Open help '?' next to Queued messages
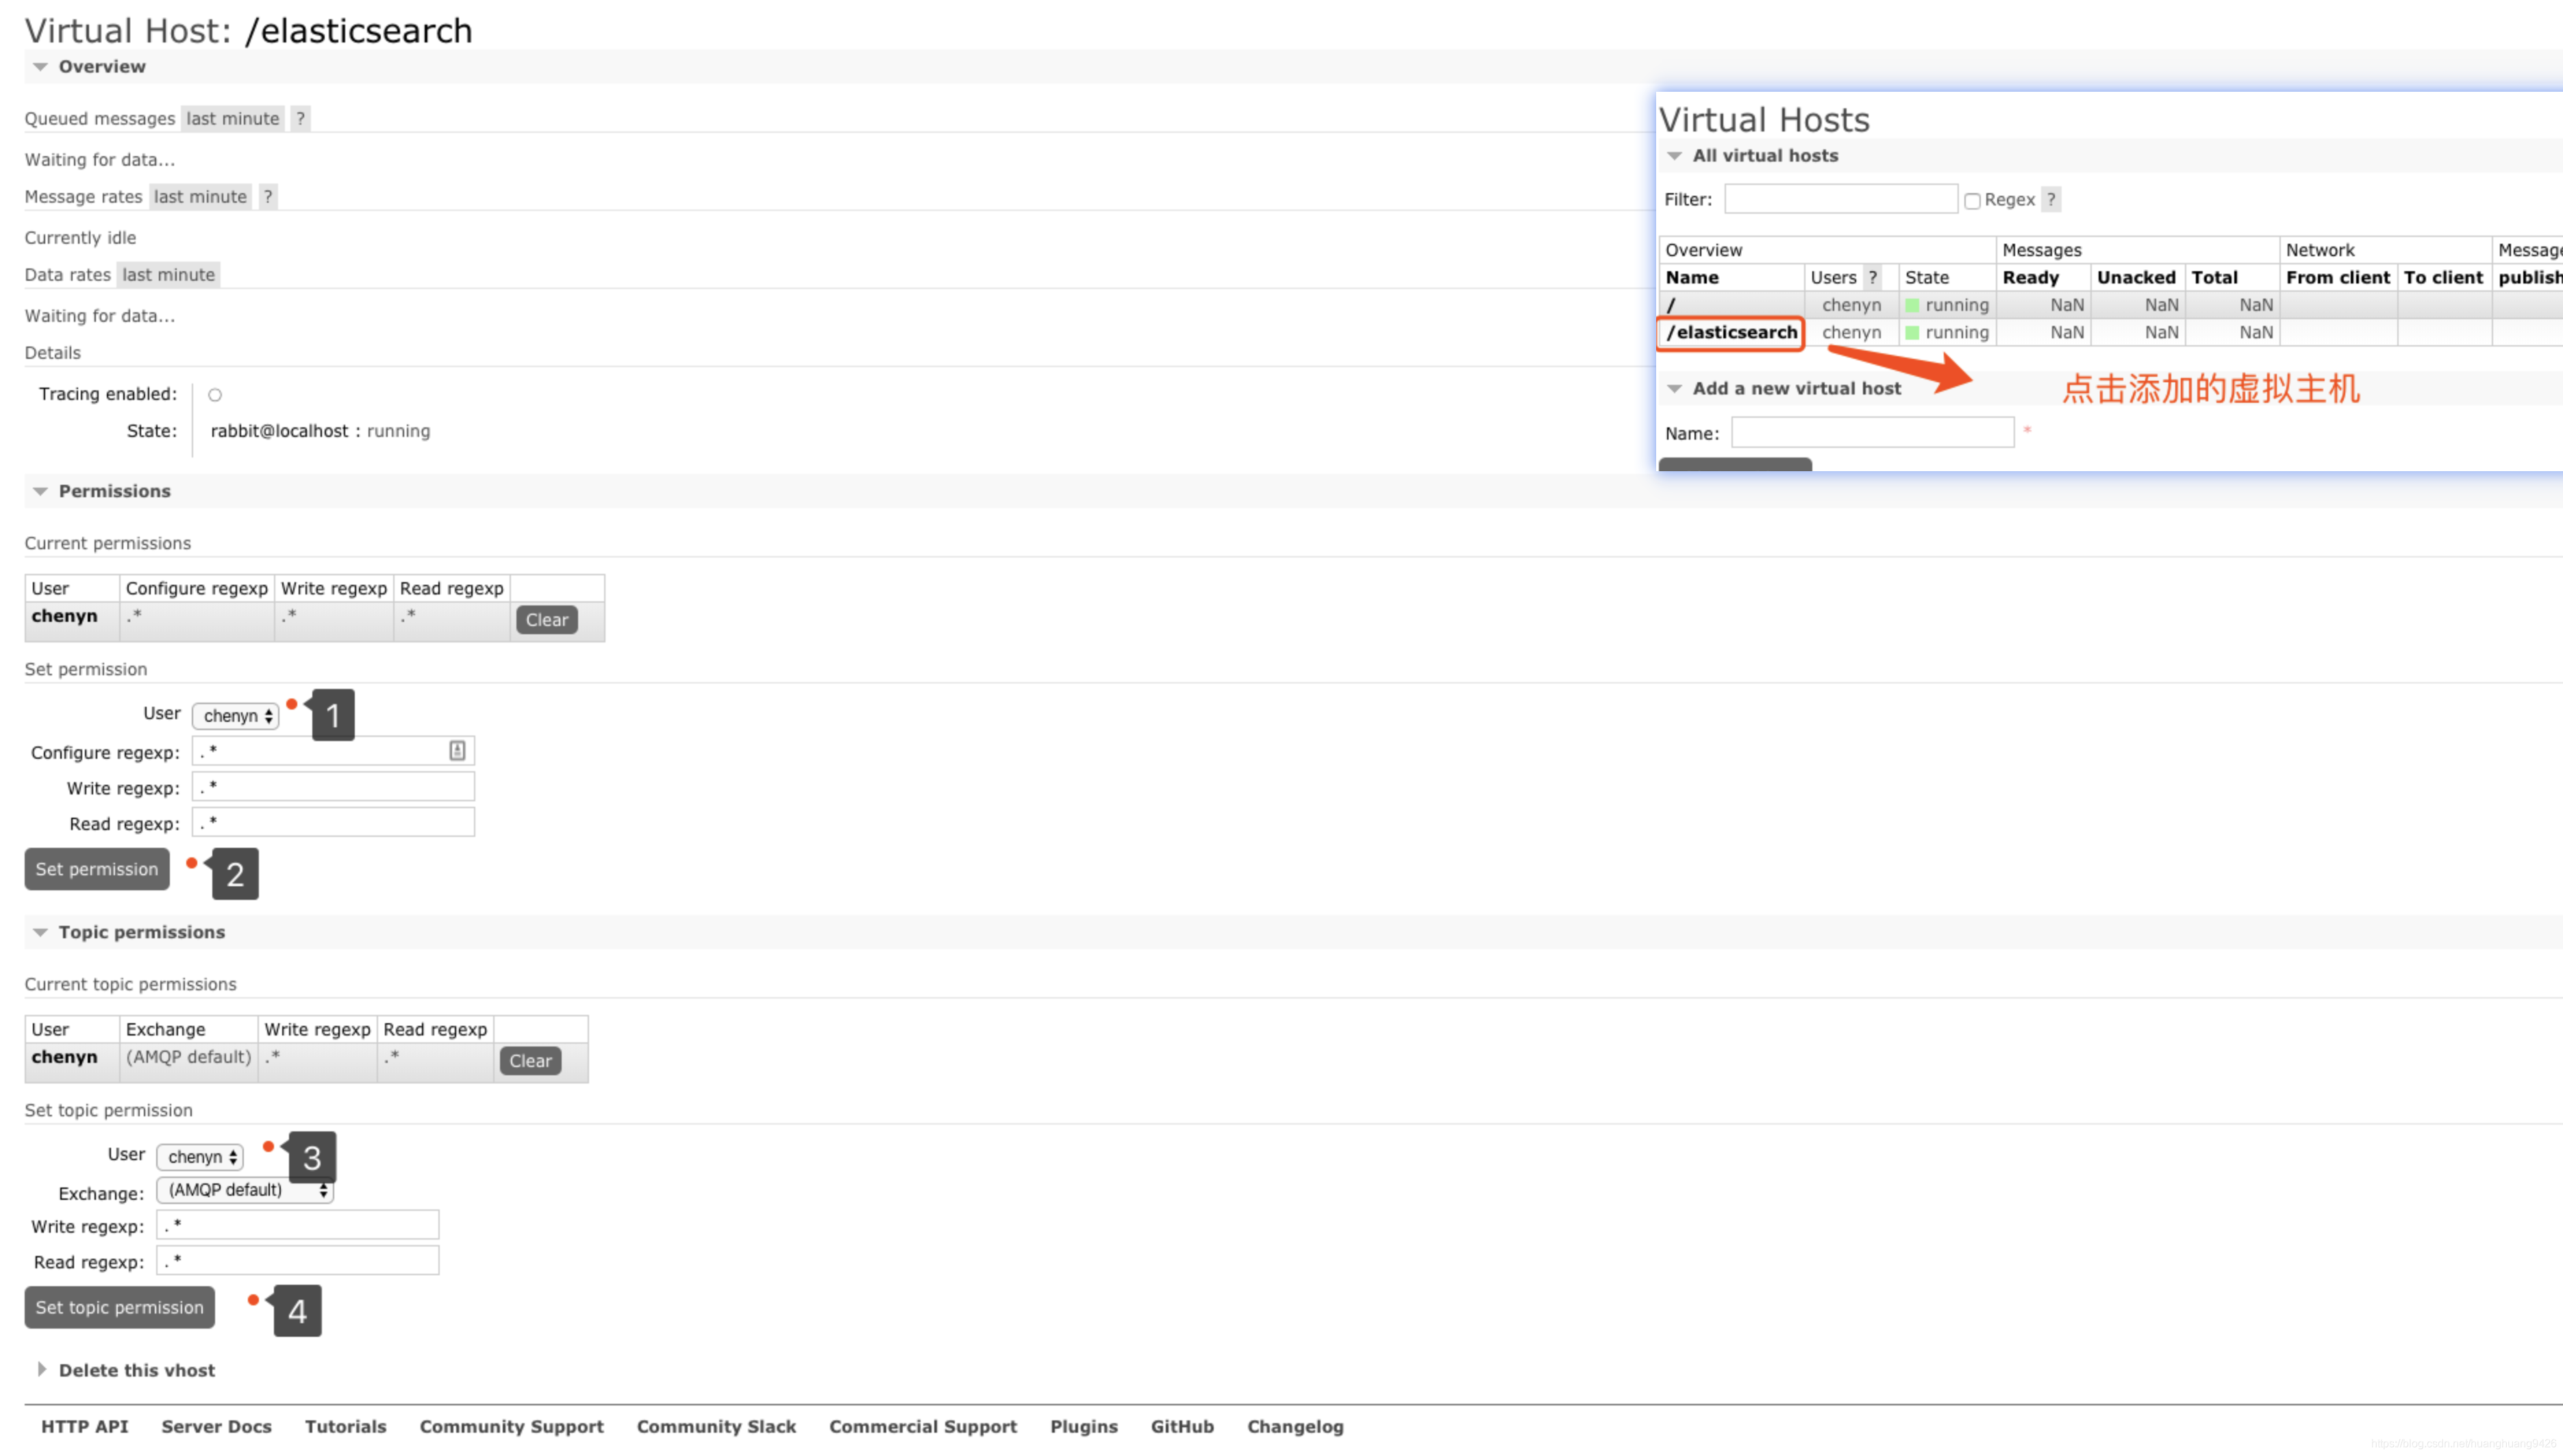 (300, 118)
